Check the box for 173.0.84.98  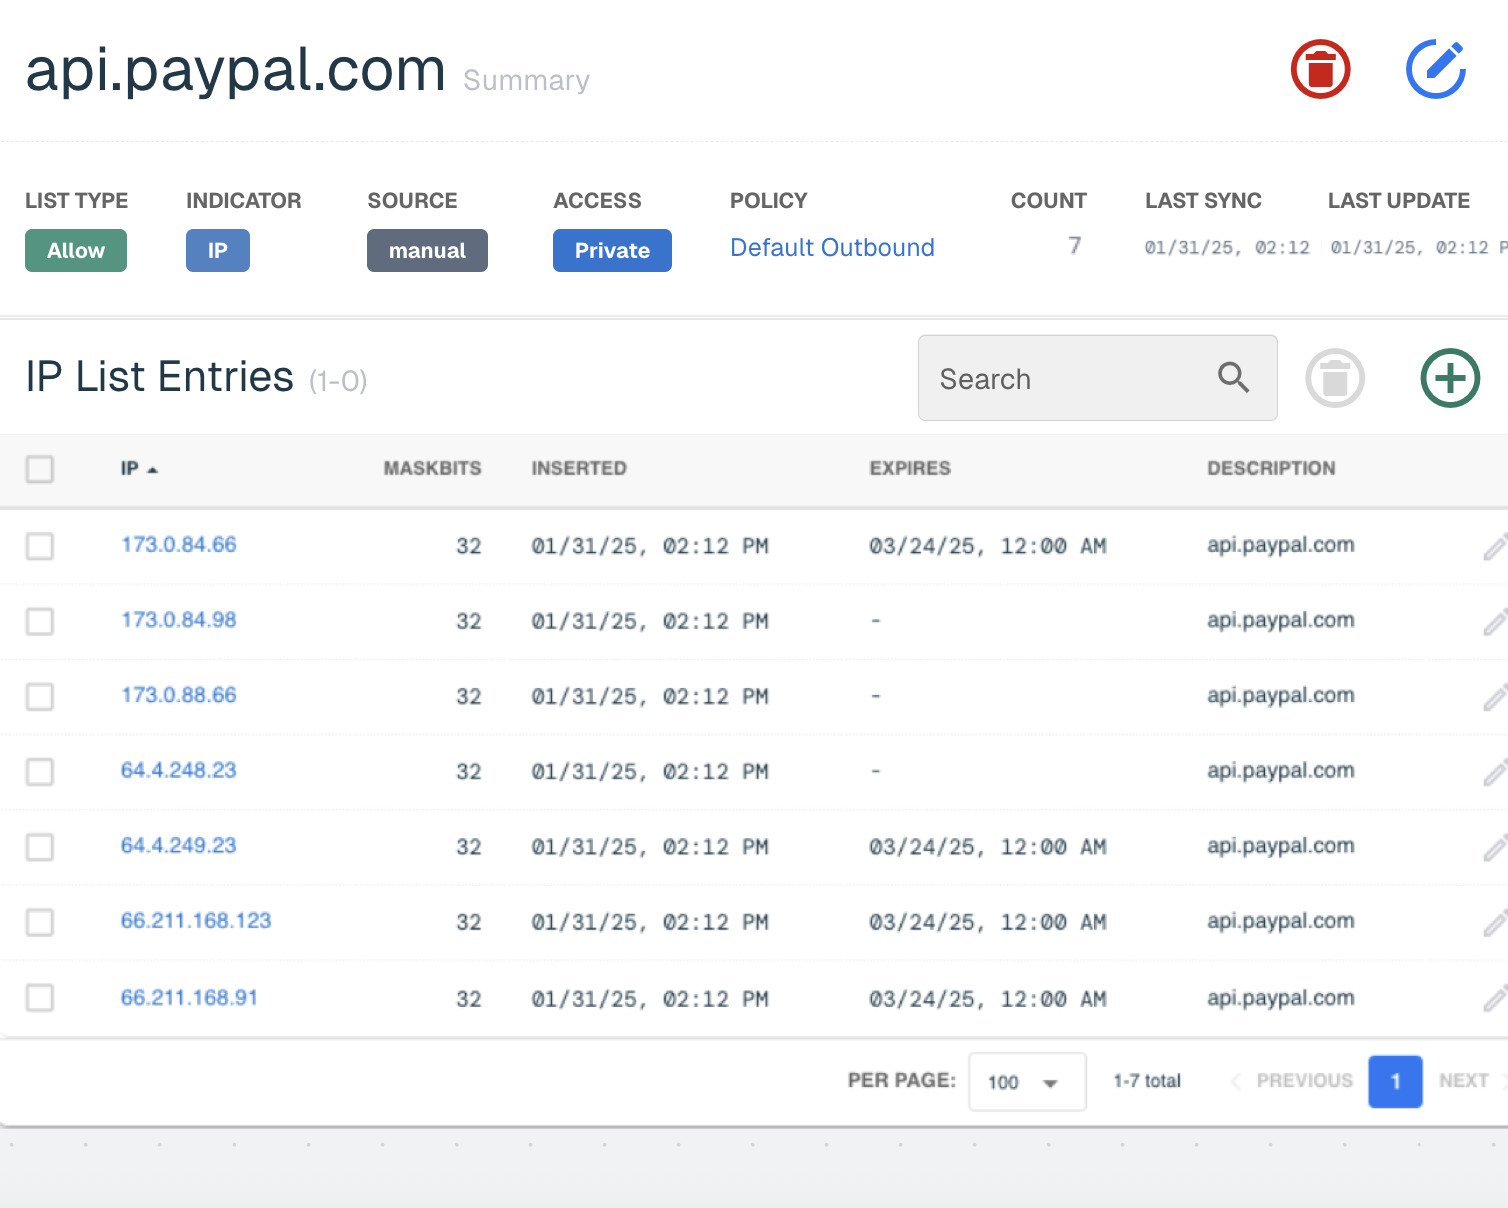40,621
